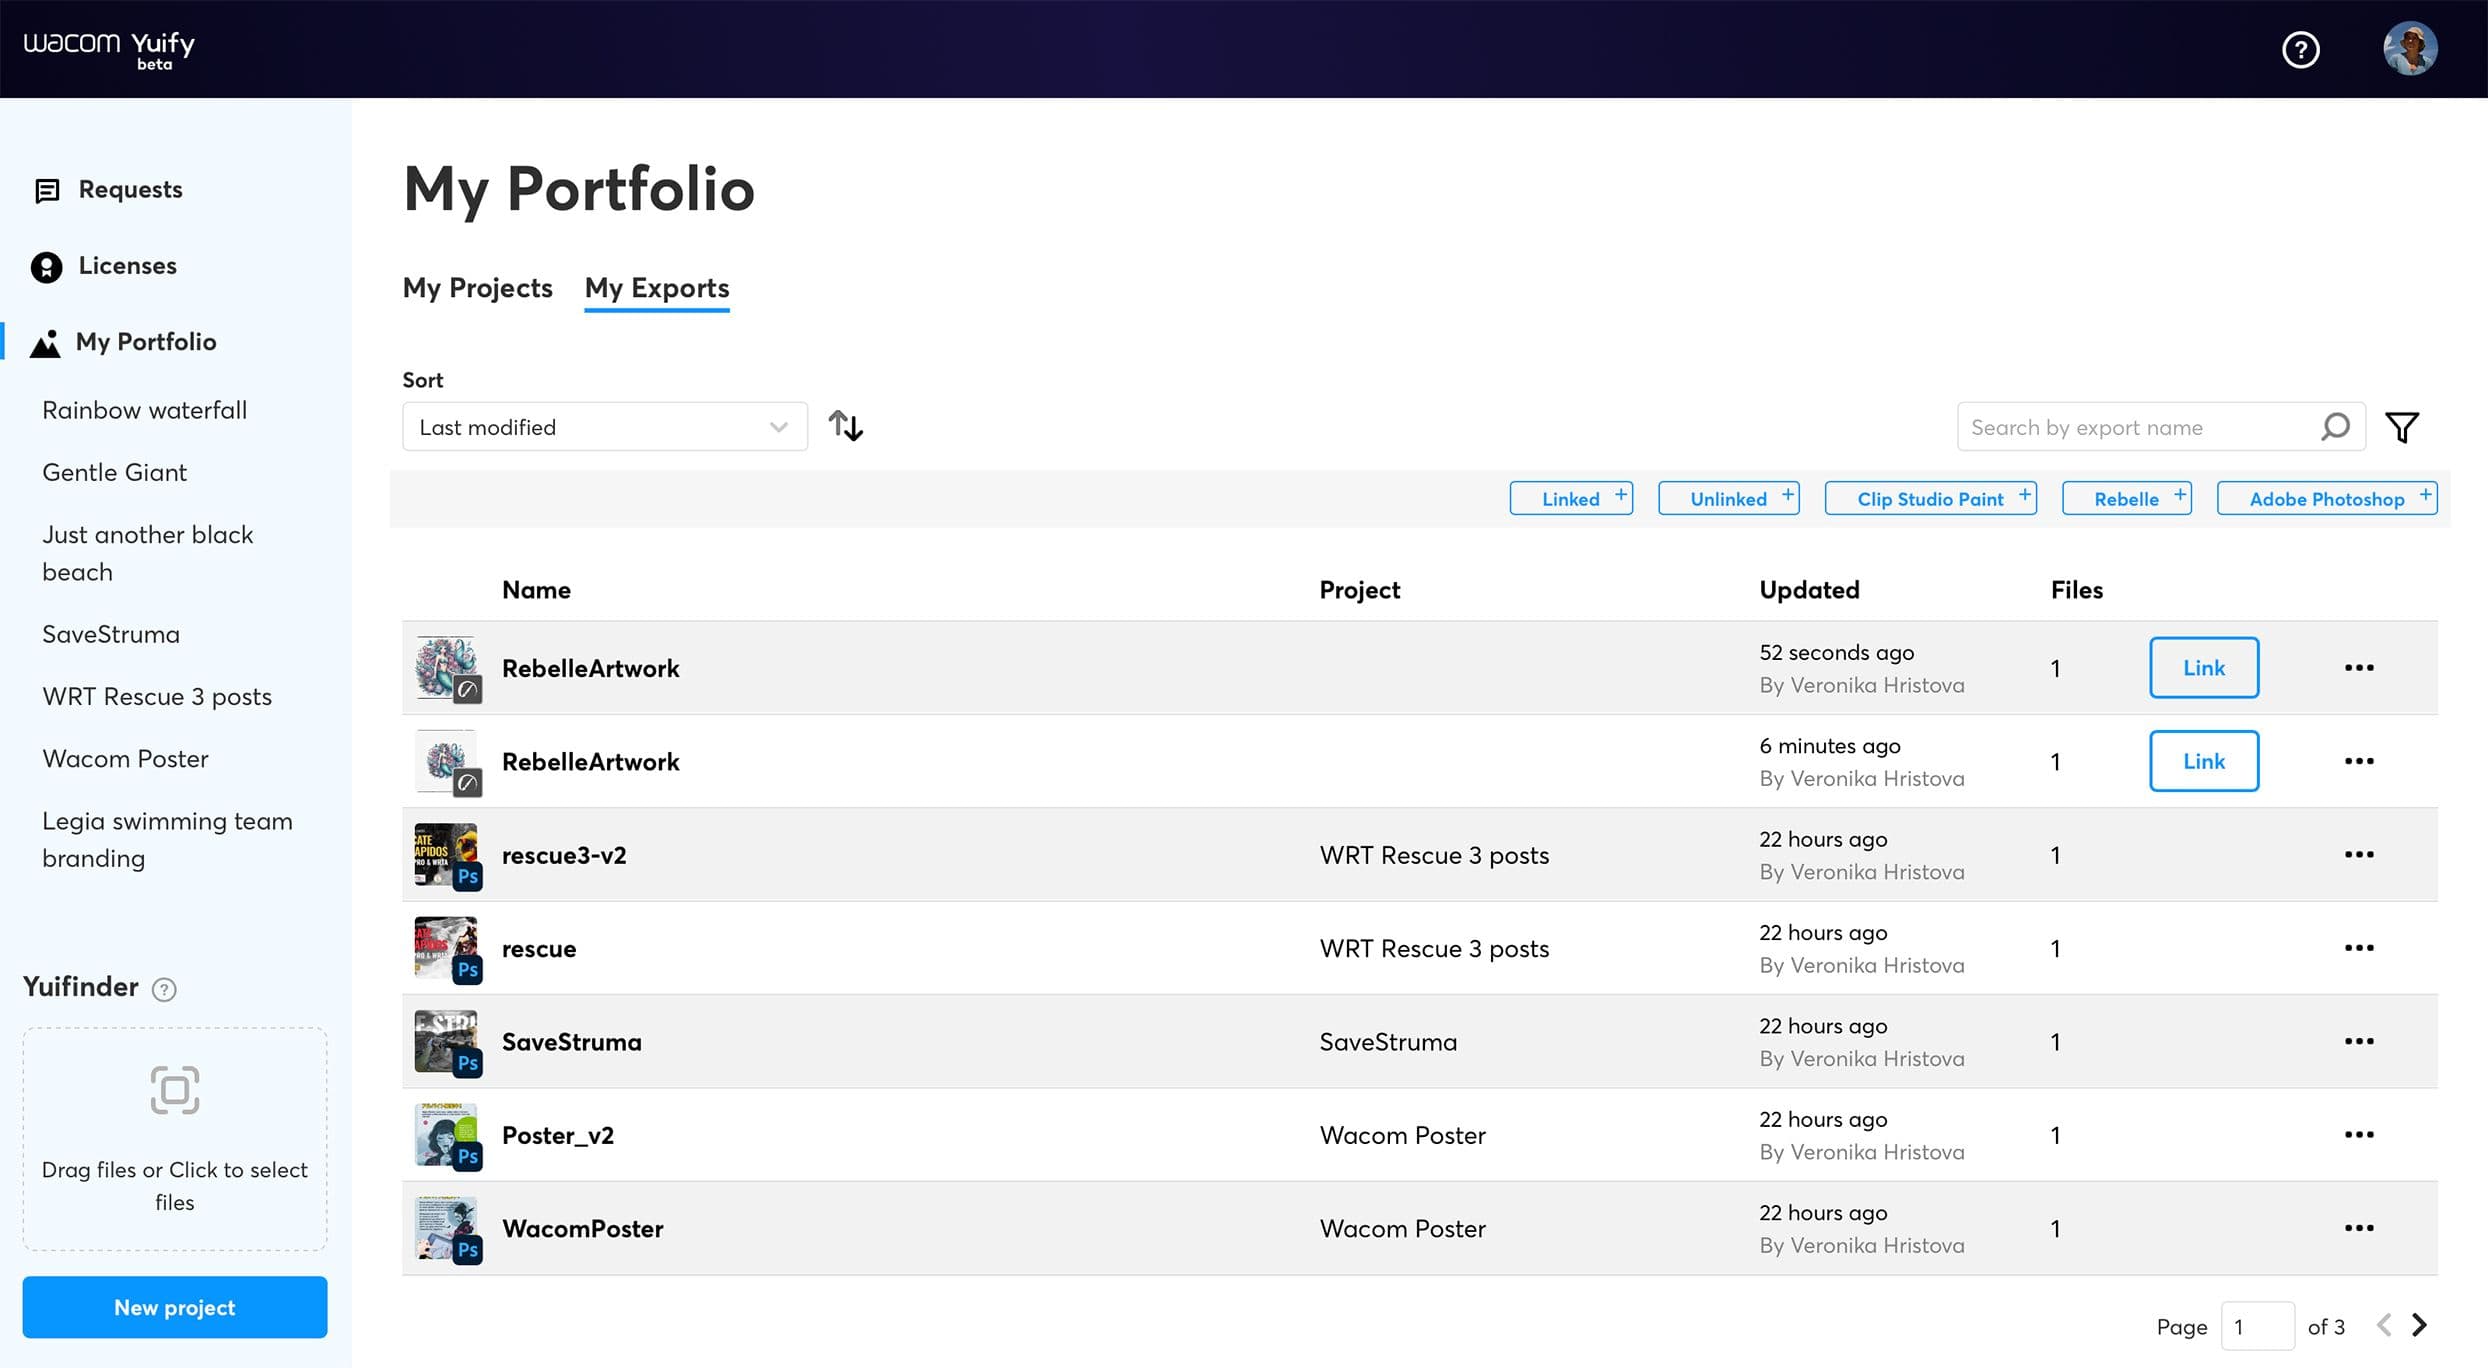The height and width of the screenshot is (1368, 2488).
Task: Click WRT Rescue 3 posts project for rescue3-v2
Action: 1434,855
